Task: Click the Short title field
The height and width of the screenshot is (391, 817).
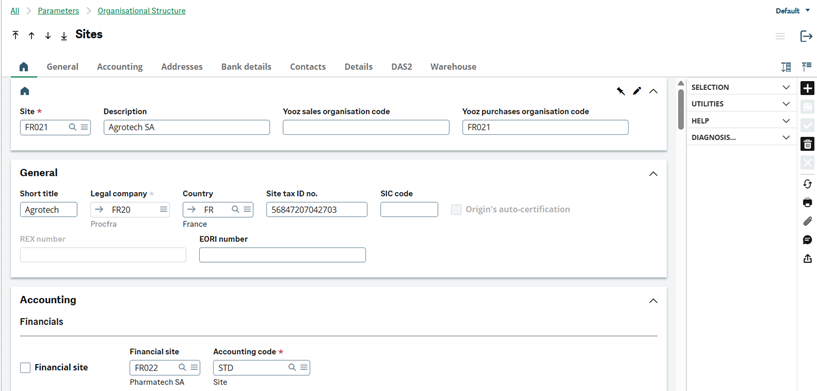Action: pos(48,210)
